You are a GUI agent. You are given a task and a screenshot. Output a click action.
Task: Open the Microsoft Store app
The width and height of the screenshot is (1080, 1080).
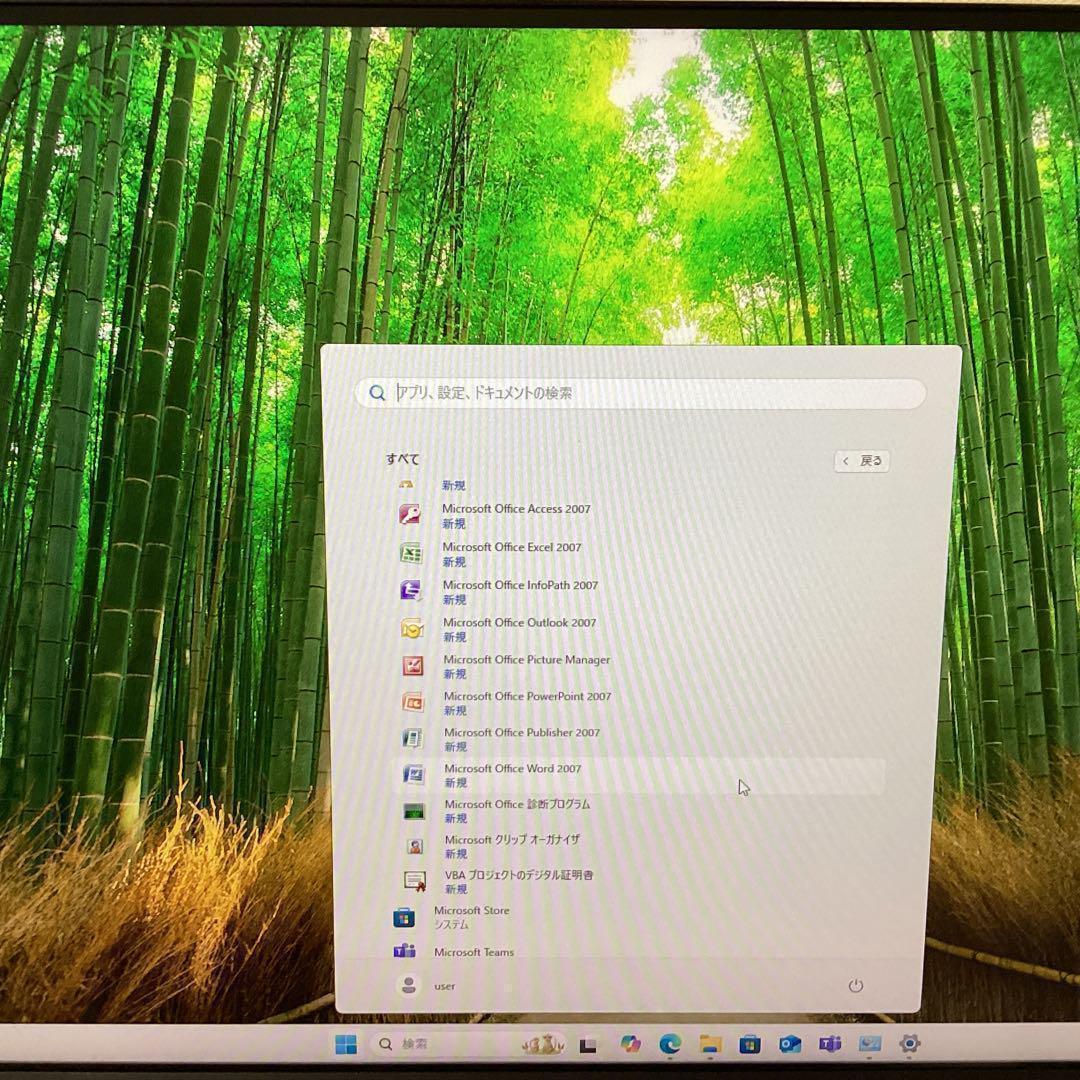click(470, 911)
